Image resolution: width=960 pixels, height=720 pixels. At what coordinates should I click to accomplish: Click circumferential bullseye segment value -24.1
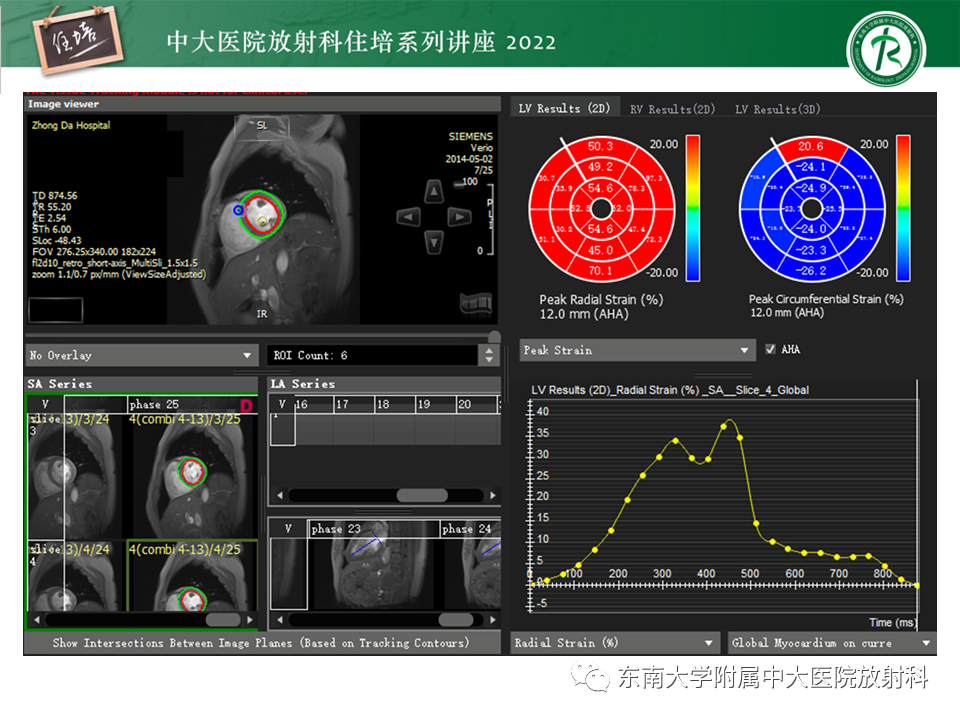(810, 167)
